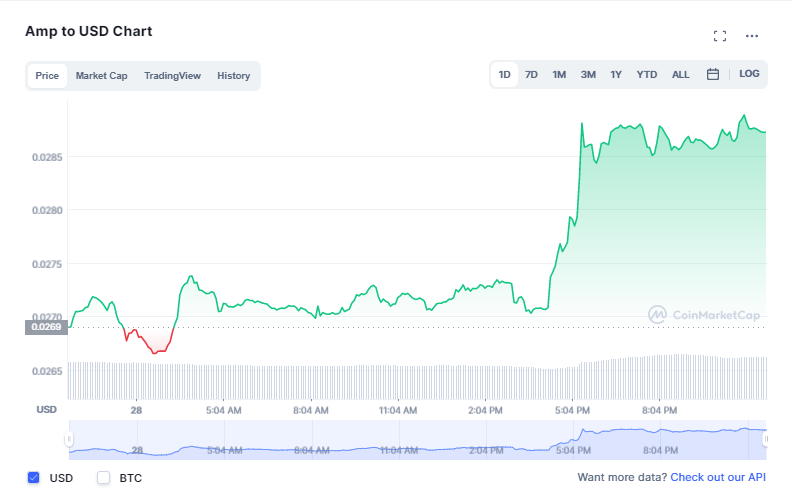Check the BTC currency checkbox

tap(104, 477)
